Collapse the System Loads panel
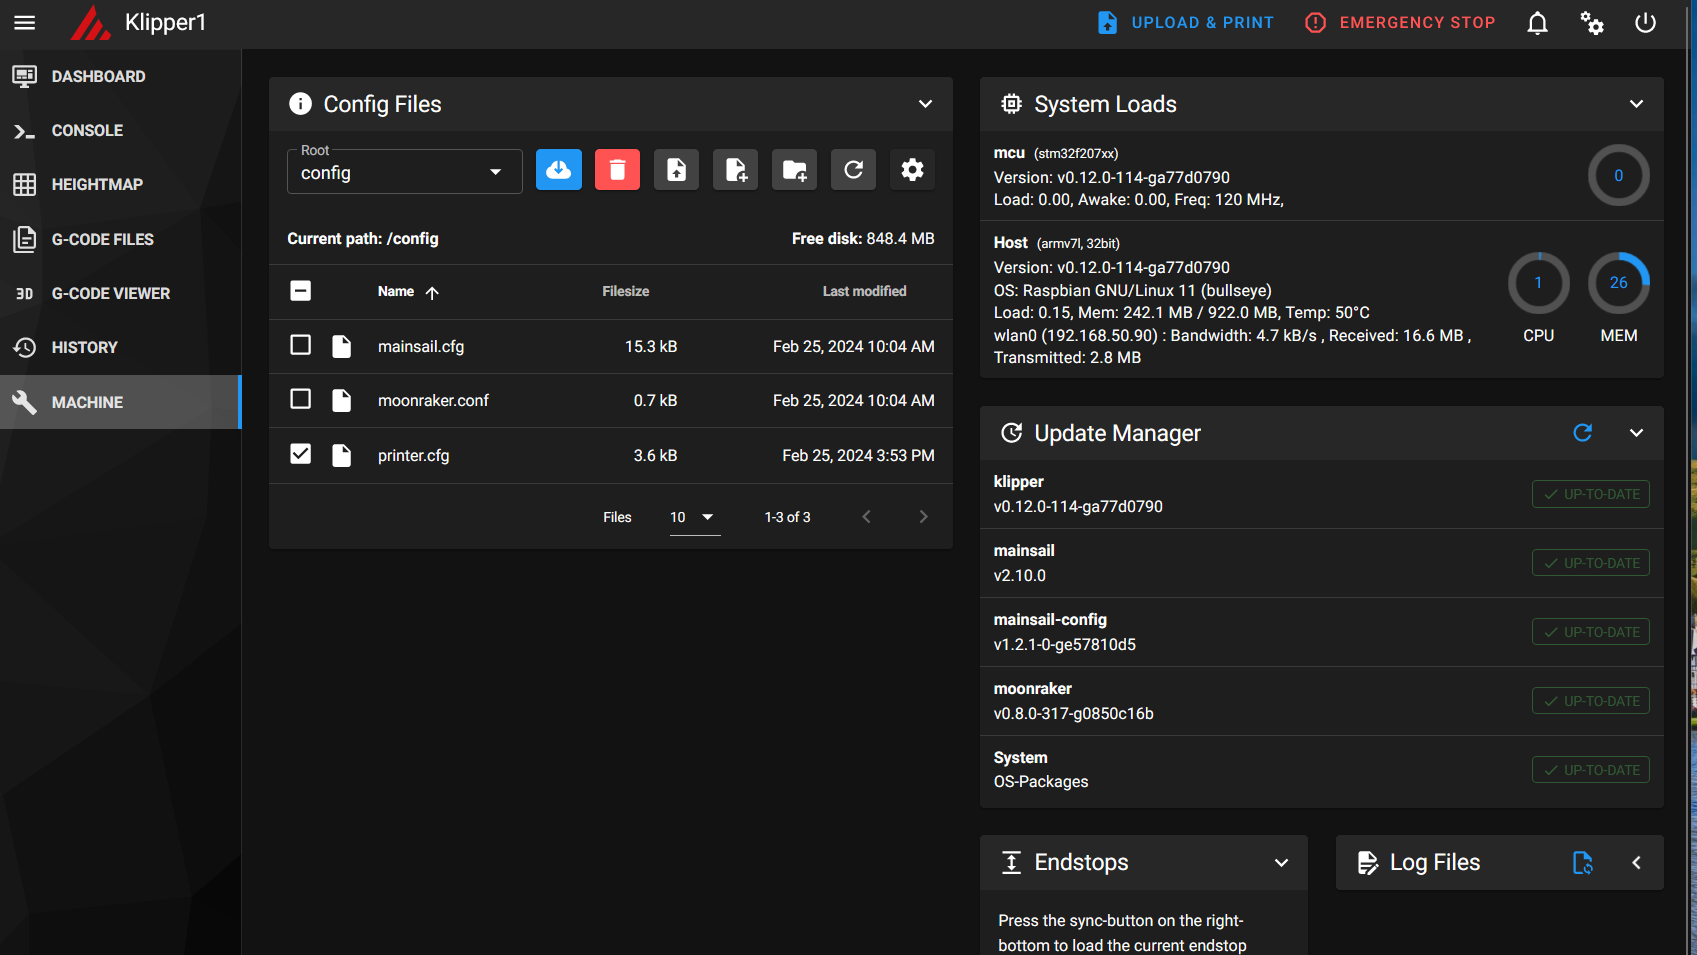 pyautogui.click(x=1636, y=104)
